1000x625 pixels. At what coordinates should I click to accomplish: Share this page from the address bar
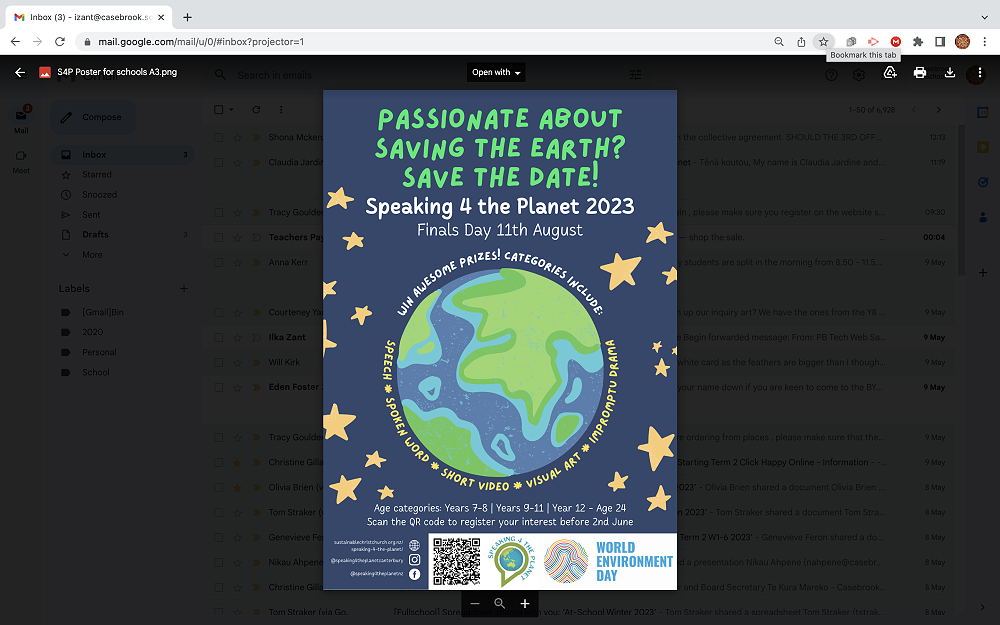point(801,41)
